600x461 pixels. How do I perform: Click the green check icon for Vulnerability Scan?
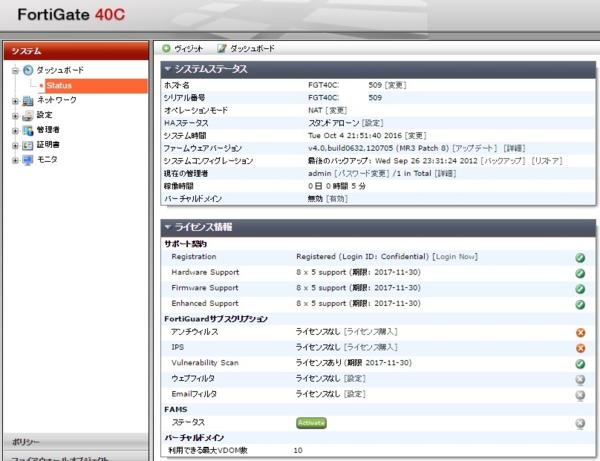tap(580, 364)
